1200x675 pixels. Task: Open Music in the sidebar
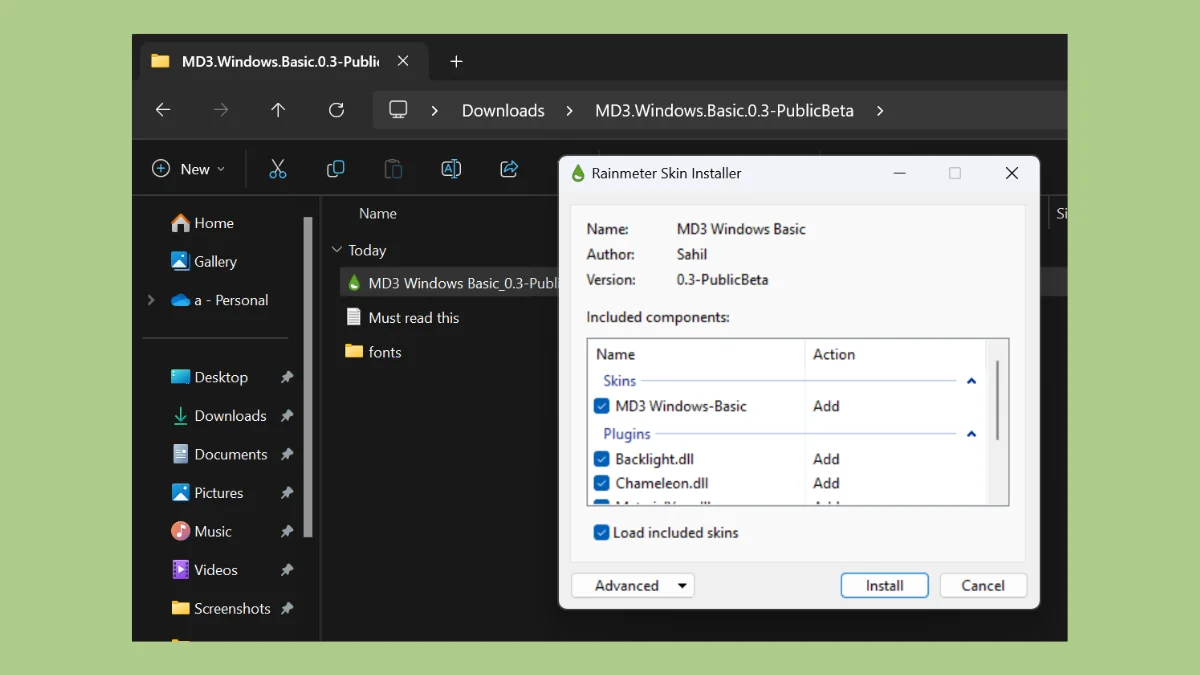(x=201, y=531)
